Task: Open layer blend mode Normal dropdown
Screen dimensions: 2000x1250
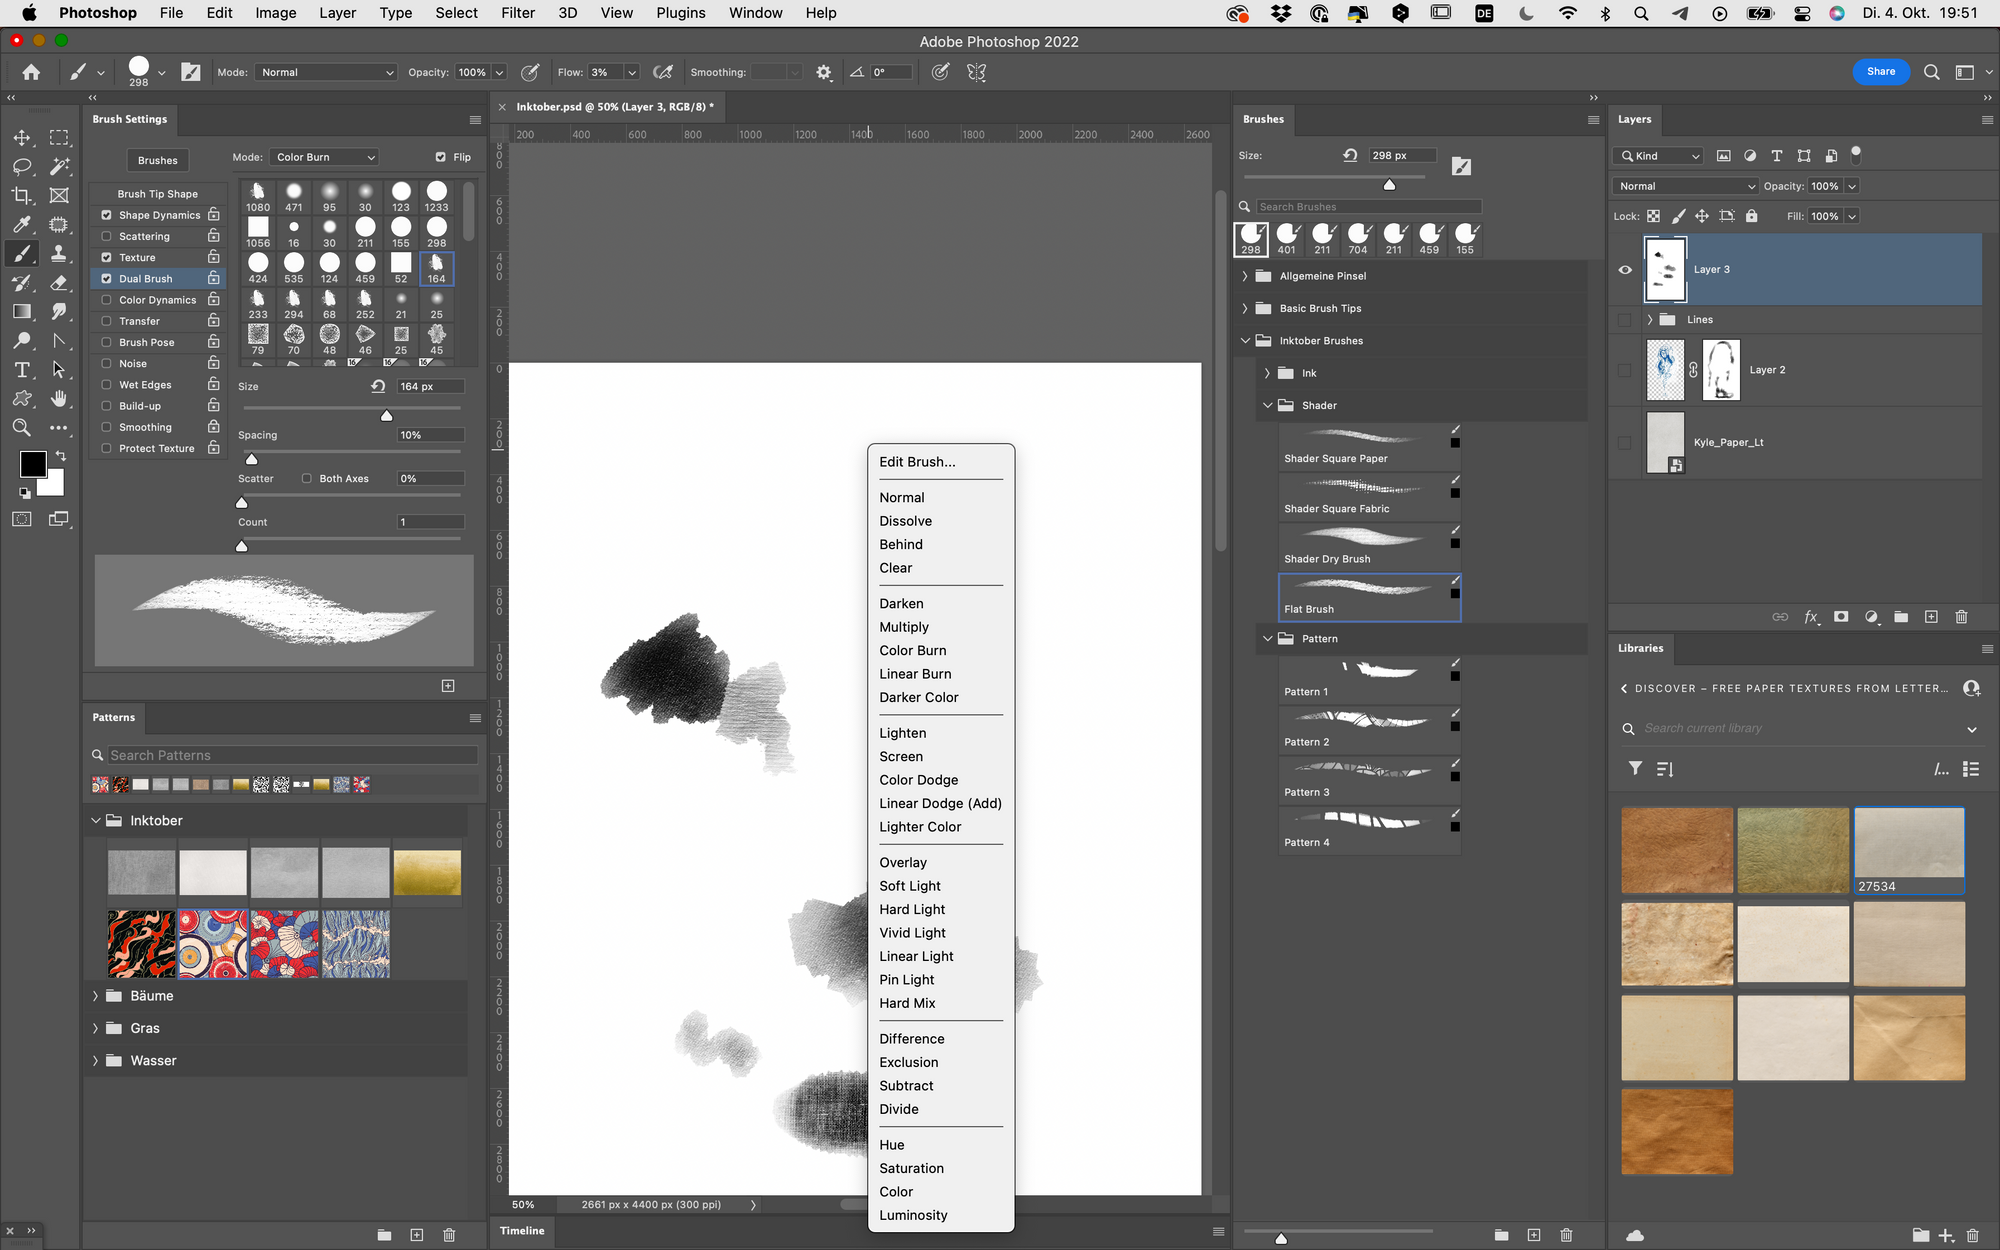Action: [1686, 186]
